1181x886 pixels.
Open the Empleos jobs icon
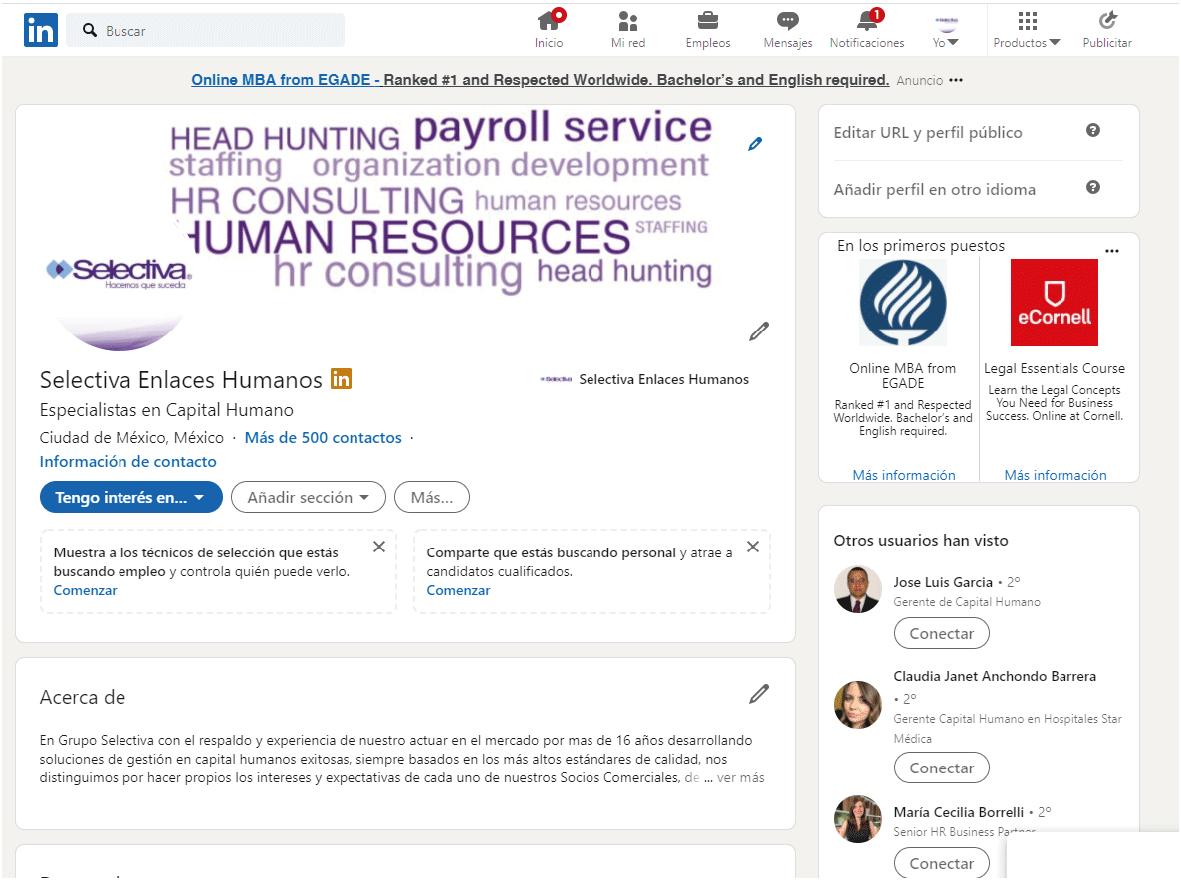(707, 20)
